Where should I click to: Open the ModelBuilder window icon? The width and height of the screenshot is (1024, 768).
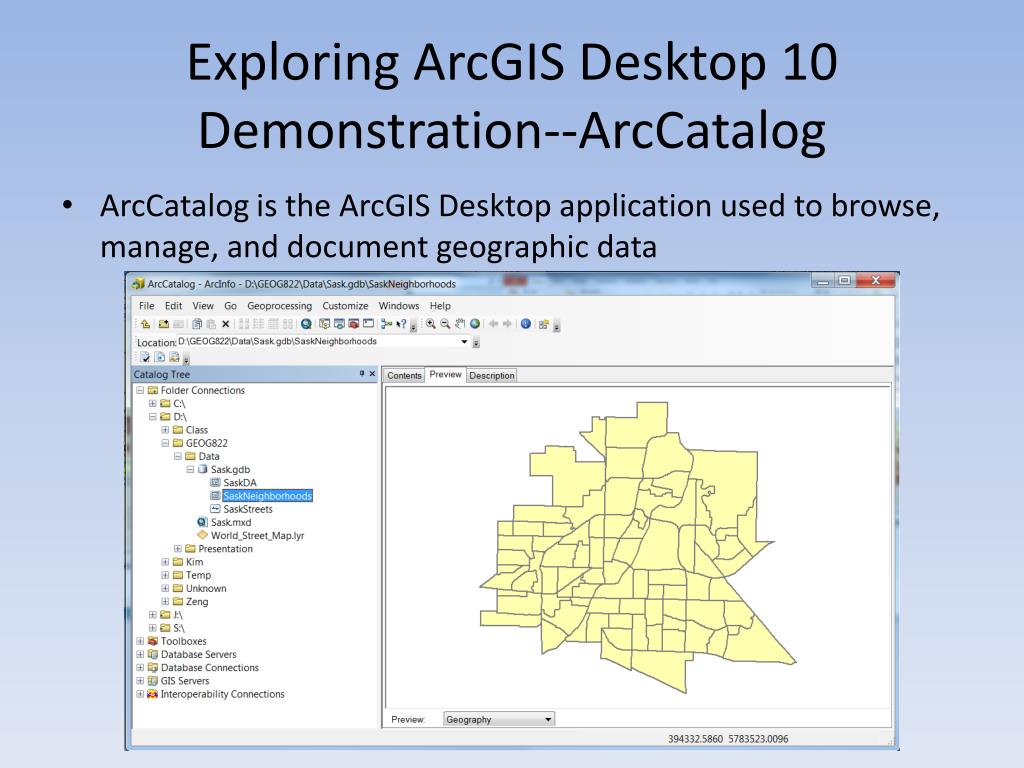(x=387, y=324)
